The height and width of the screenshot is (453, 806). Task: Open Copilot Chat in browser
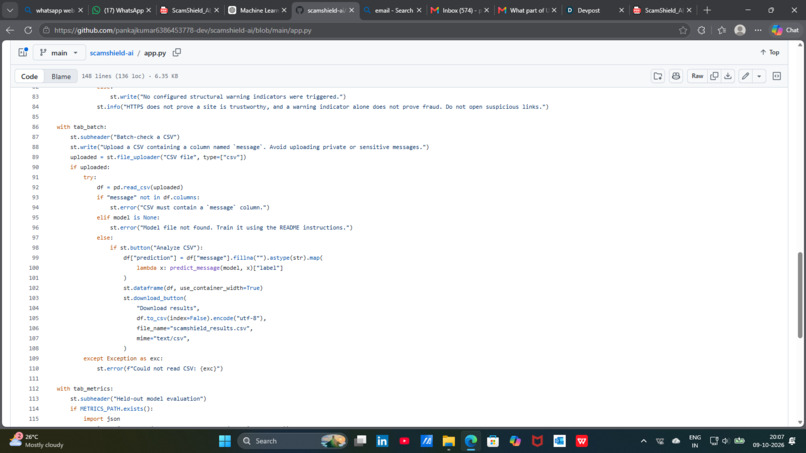(785, 30)
